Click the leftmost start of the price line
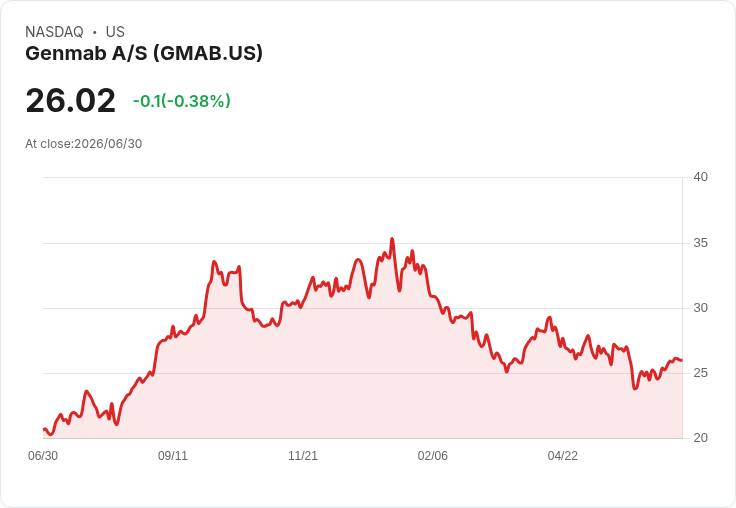The width and height of the screenshot is (736, 508). coord(44,429)
